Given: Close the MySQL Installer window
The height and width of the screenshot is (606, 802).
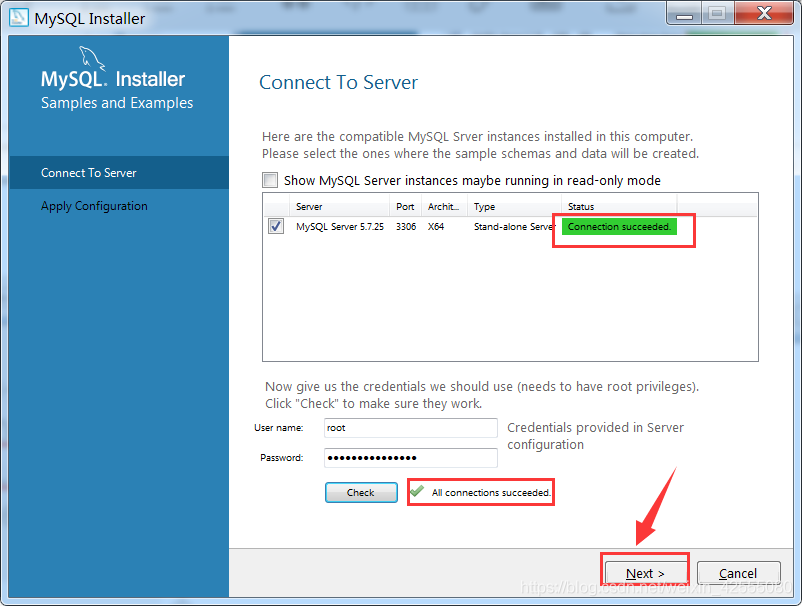Looking at the screenshot, I should point(764,13).
